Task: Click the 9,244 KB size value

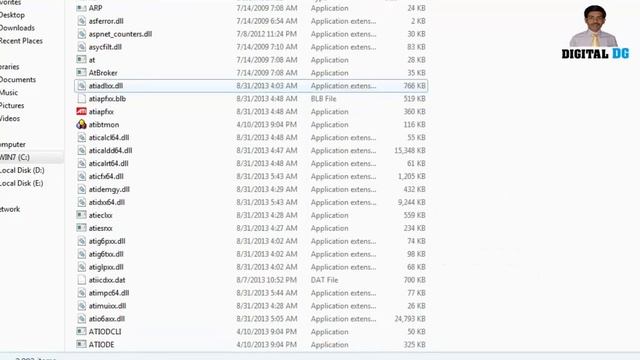Action: (411, 202)
